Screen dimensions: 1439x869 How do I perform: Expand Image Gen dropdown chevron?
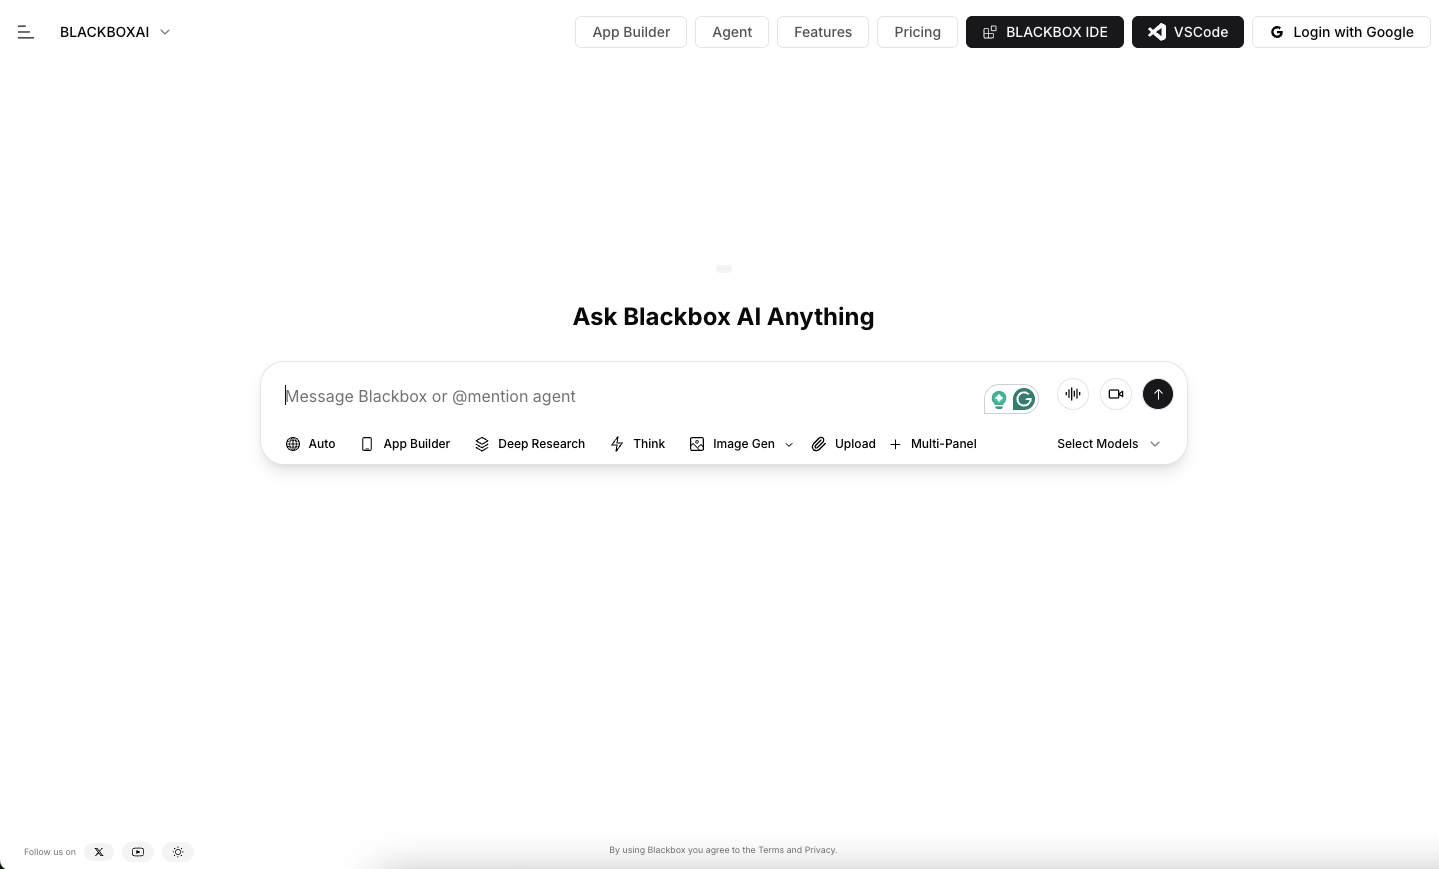tap(789, 445)
